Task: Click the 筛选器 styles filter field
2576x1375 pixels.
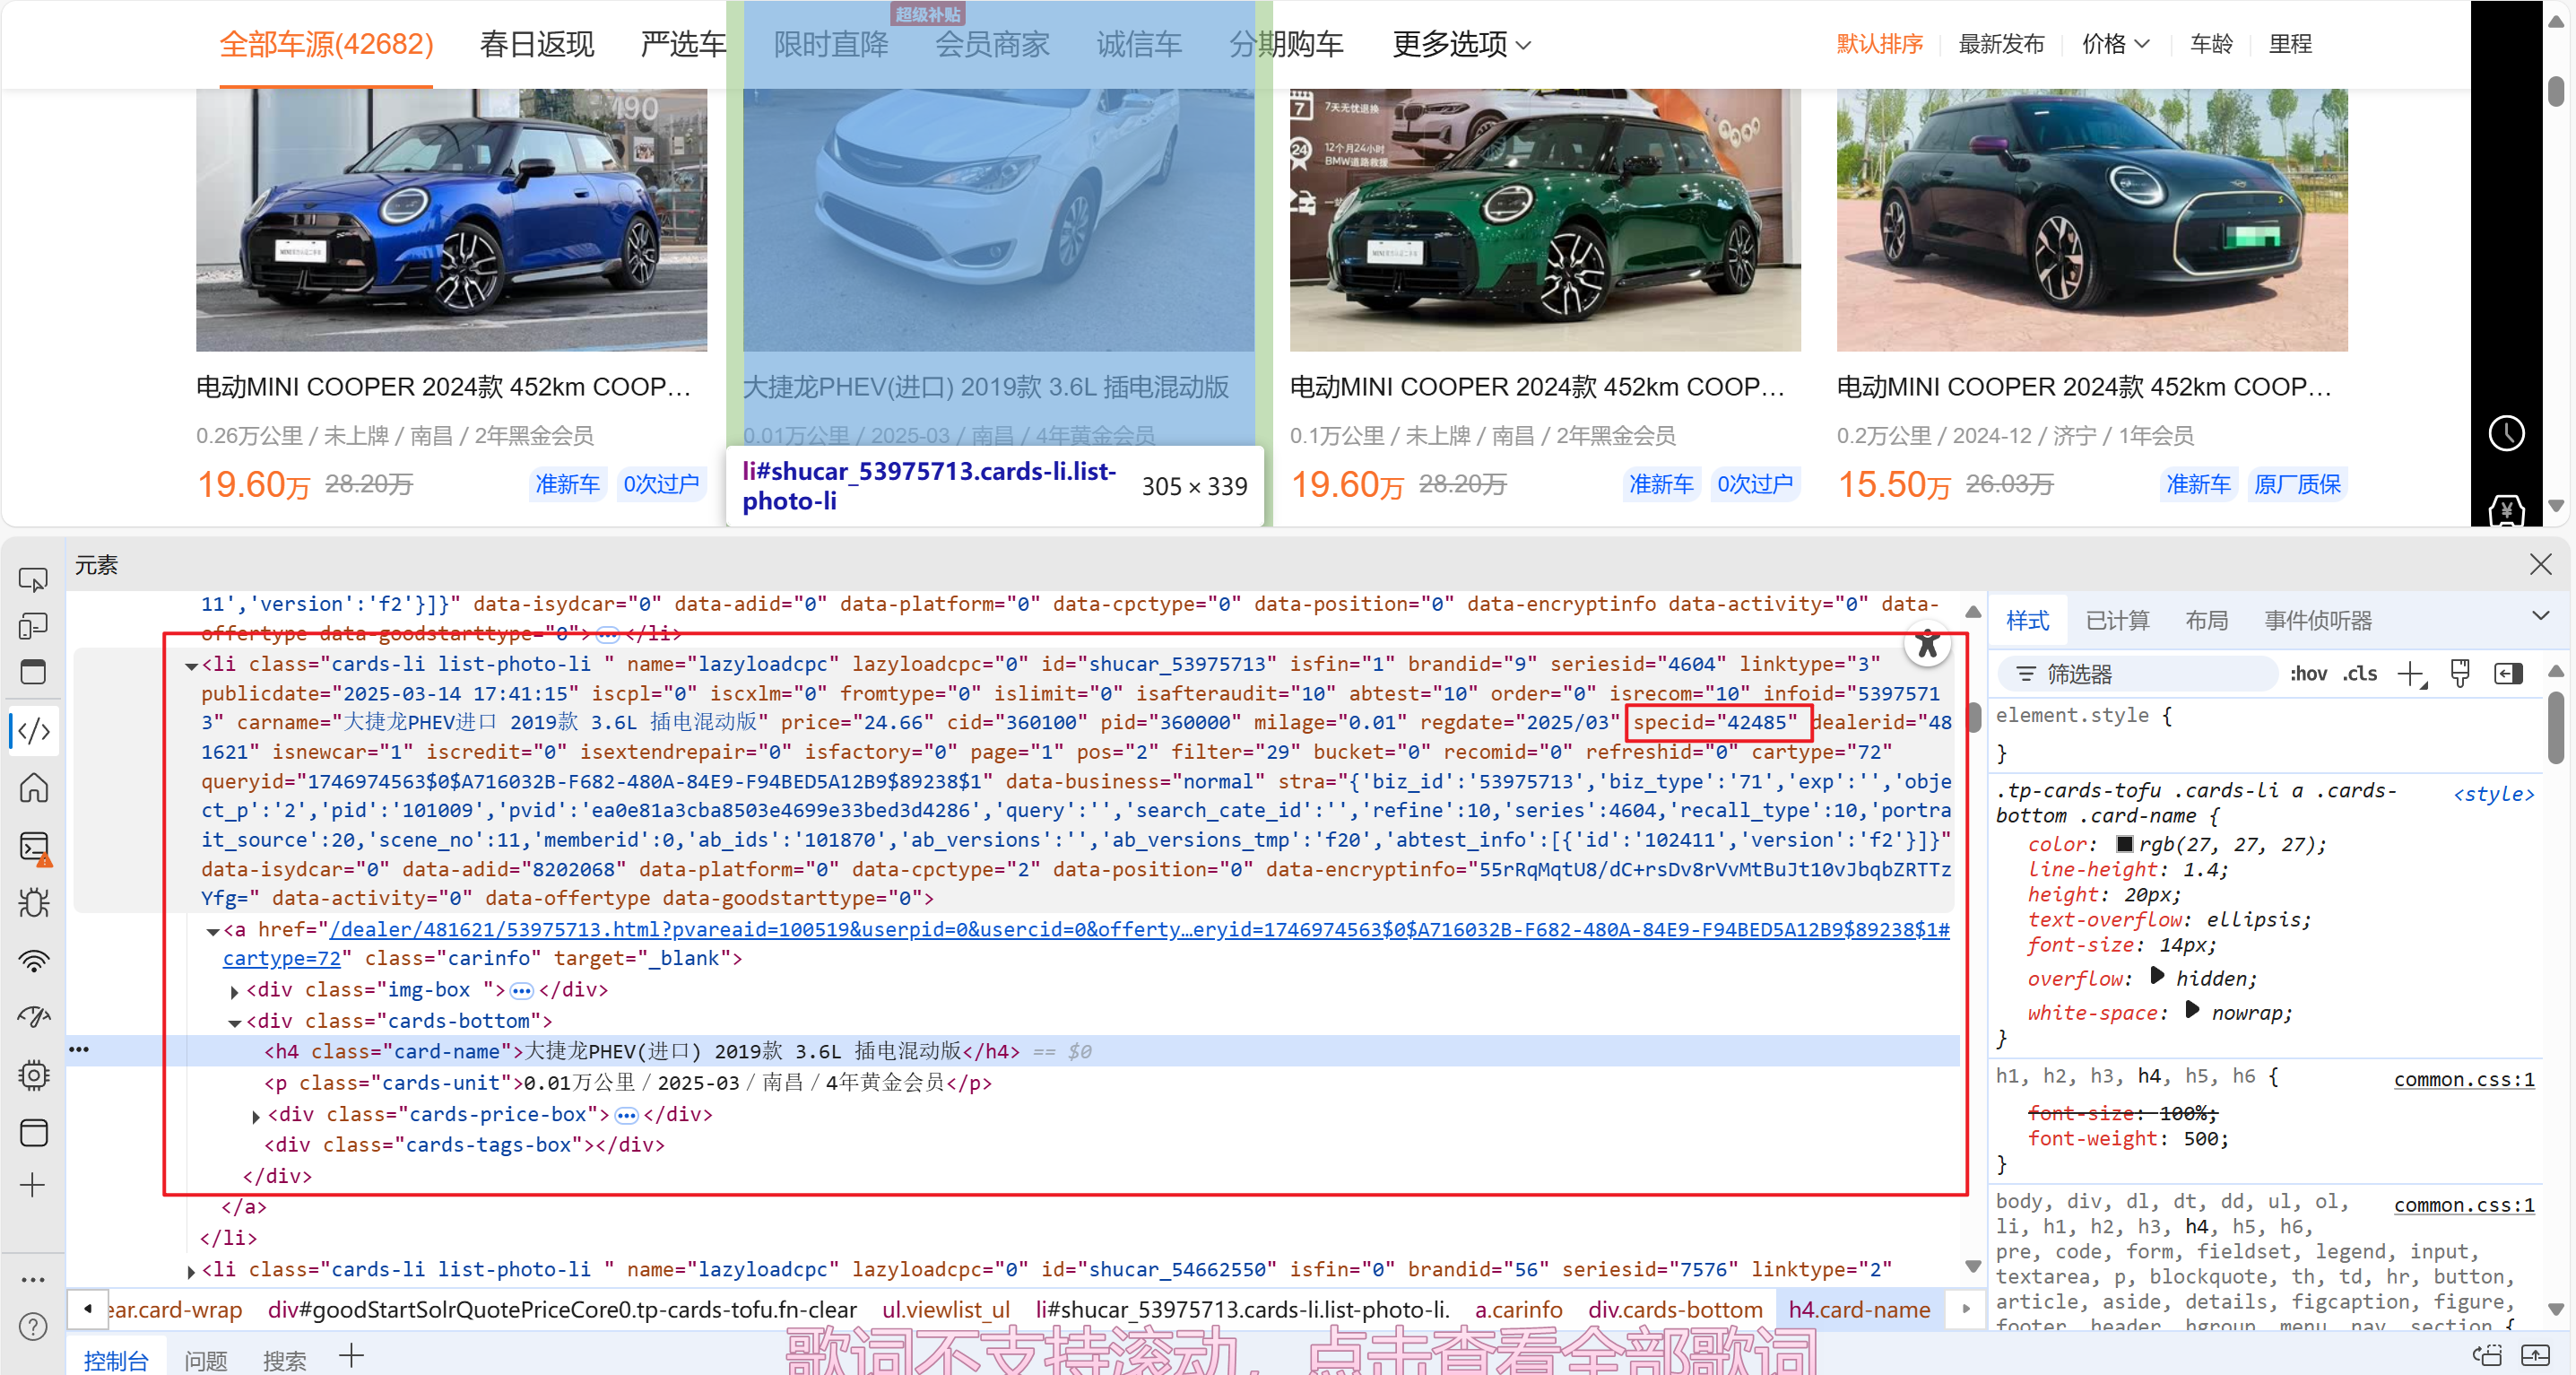Action: click(x=2140, y=674)
